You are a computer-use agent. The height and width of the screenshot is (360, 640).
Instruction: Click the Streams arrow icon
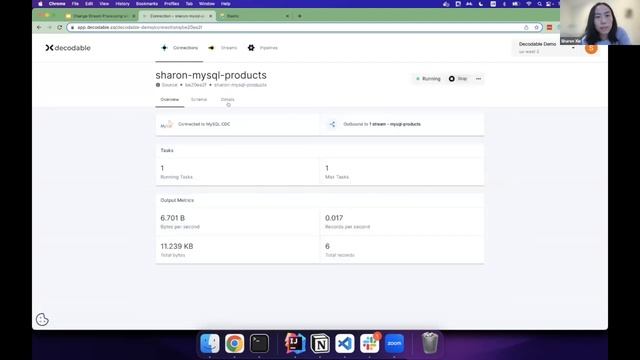pos(211,48)
